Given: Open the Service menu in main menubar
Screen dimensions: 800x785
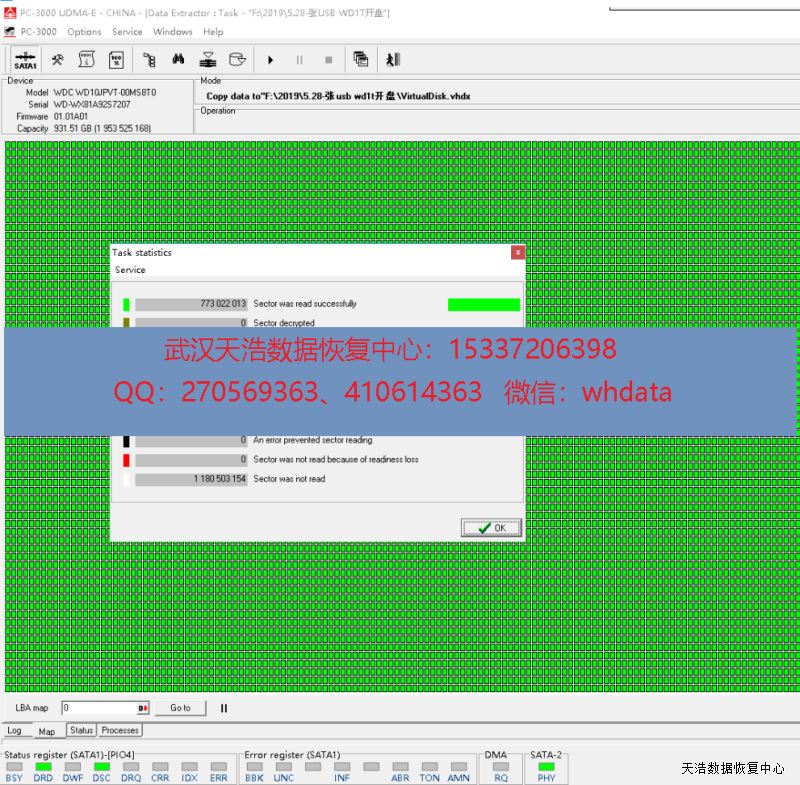Looking at the screenshot, I should tap(127, 32).
